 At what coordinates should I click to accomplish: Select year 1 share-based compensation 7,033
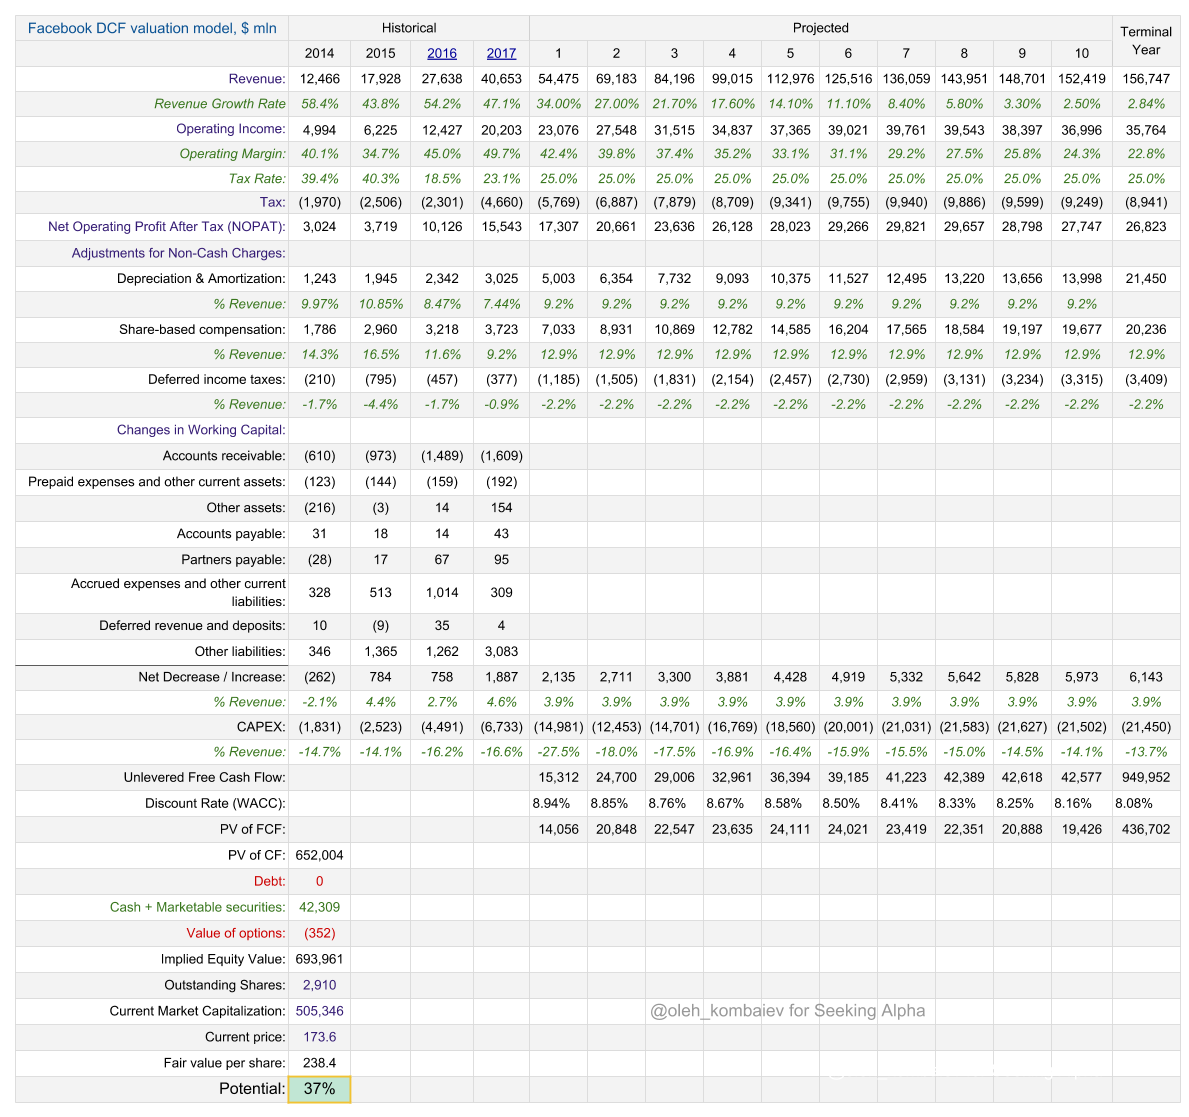[558, 330]
